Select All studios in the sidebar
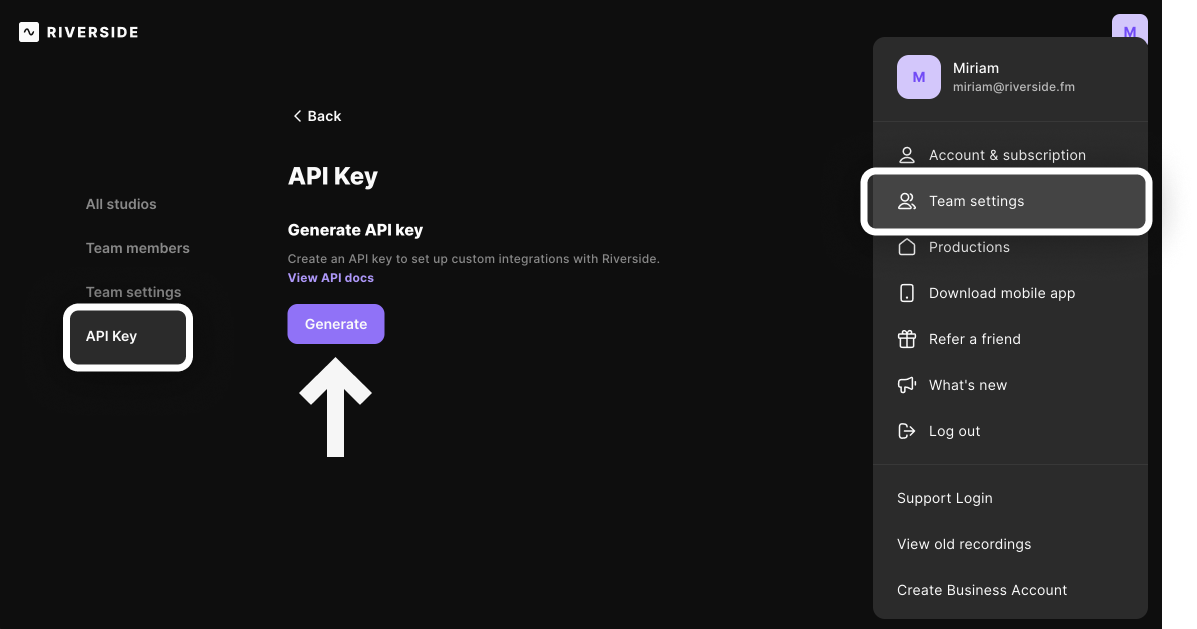The height and width of the screenshot is (629, 1197). pyautogui.click(x=121, y=204)
